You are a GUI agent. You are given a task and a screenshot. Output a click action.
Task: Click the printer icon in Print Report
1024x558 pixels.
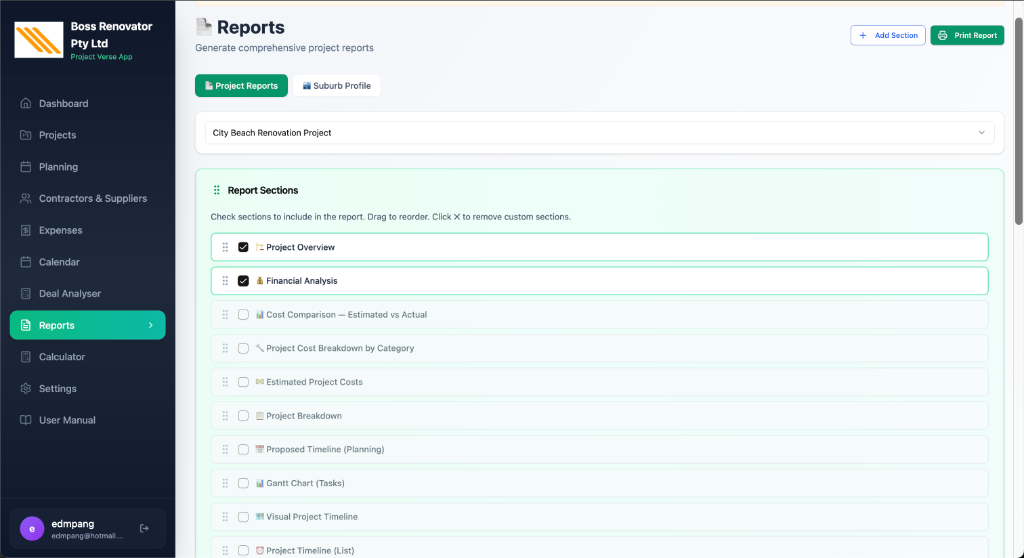click(942, 35)
